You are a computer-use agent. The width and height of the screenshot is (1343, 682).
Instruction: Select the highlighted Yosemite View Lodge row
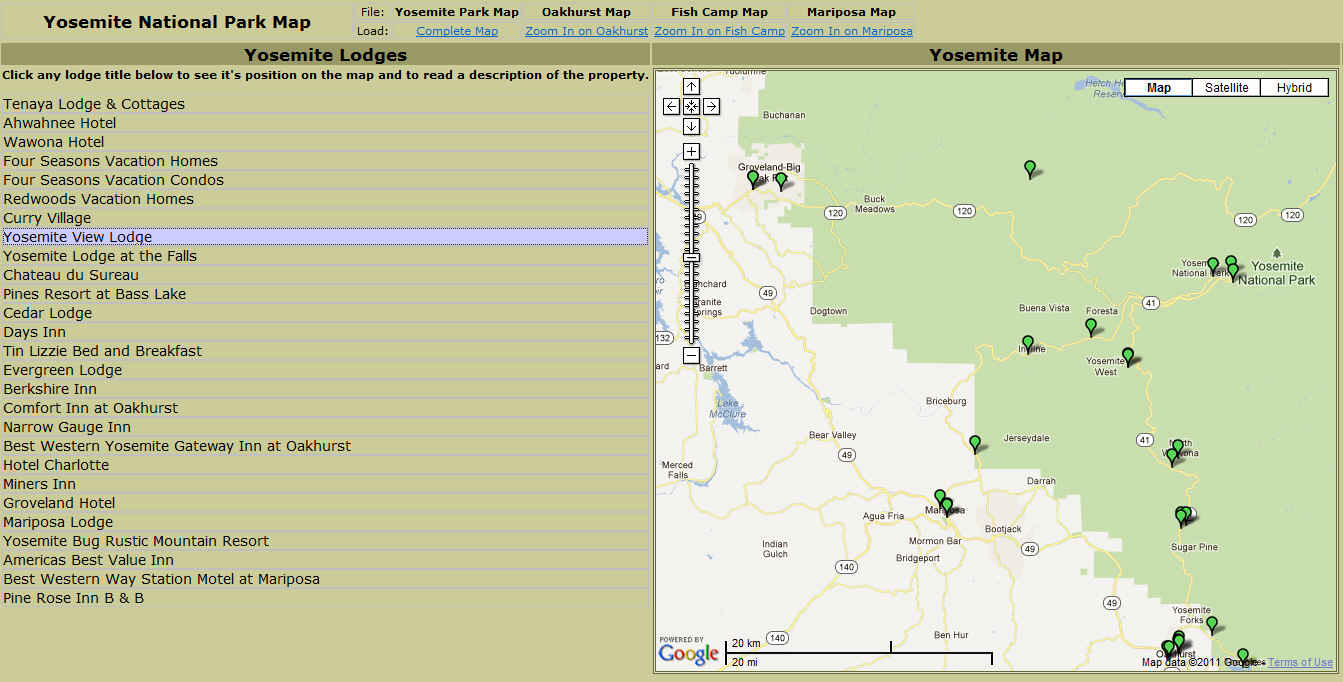tap(325, 237)
